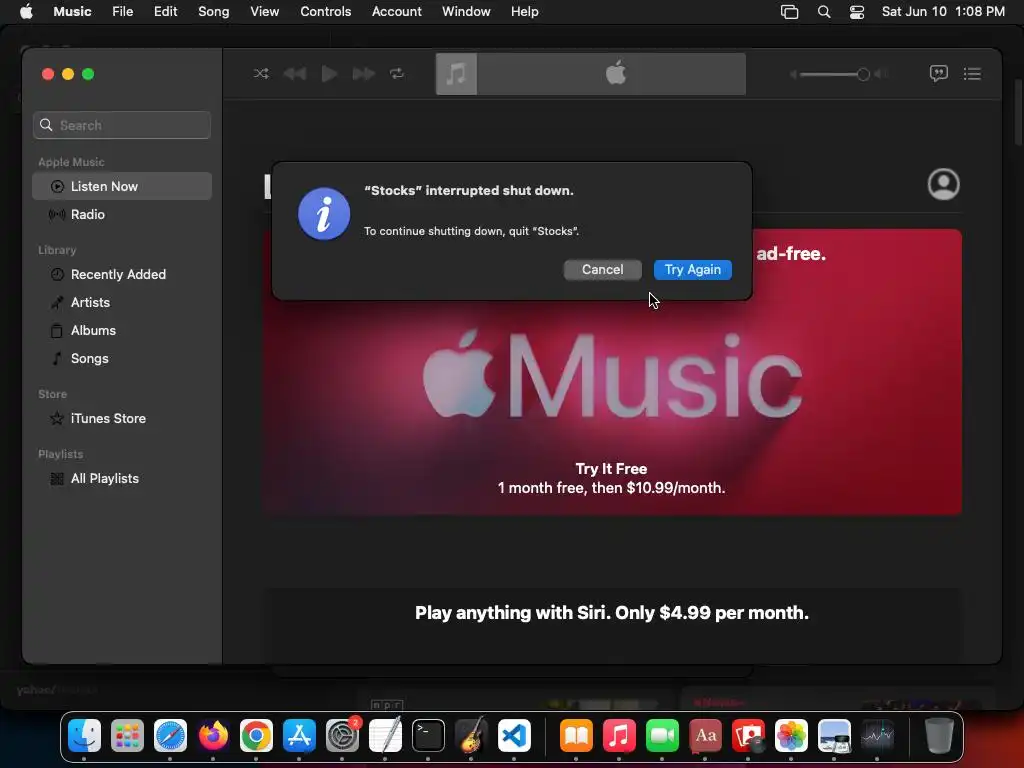Open the Song menu
Screen dimensions: 1024x768
pos(214,12)
